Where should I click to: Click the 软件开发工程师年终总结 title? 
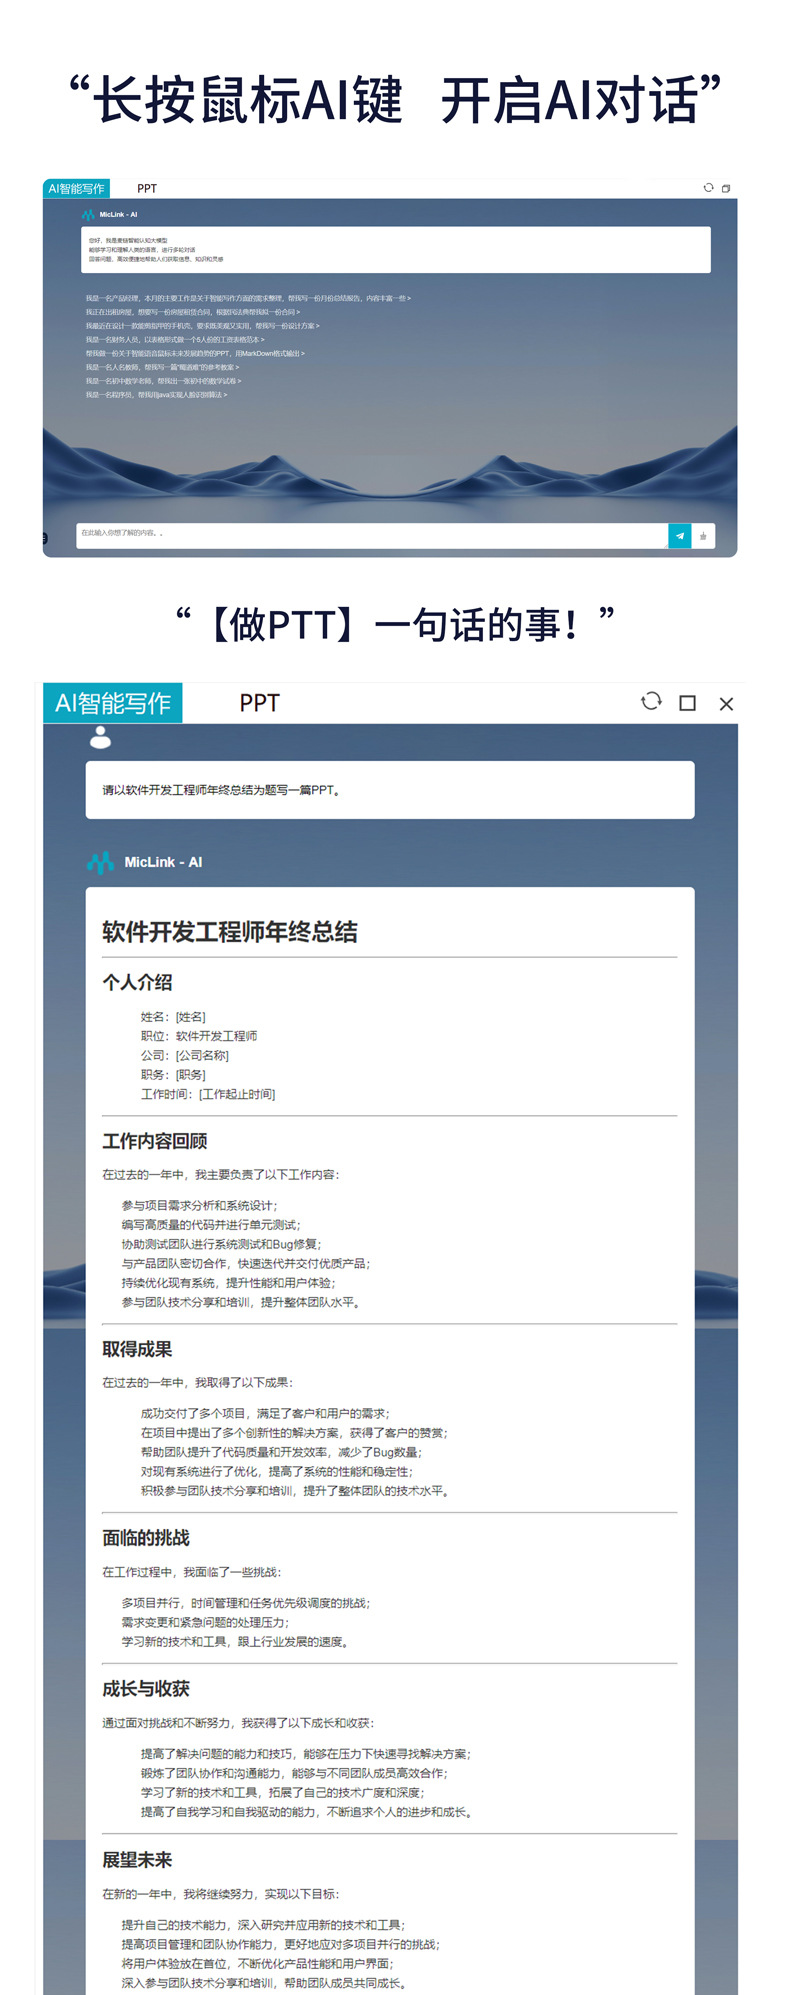coord(230,932)
